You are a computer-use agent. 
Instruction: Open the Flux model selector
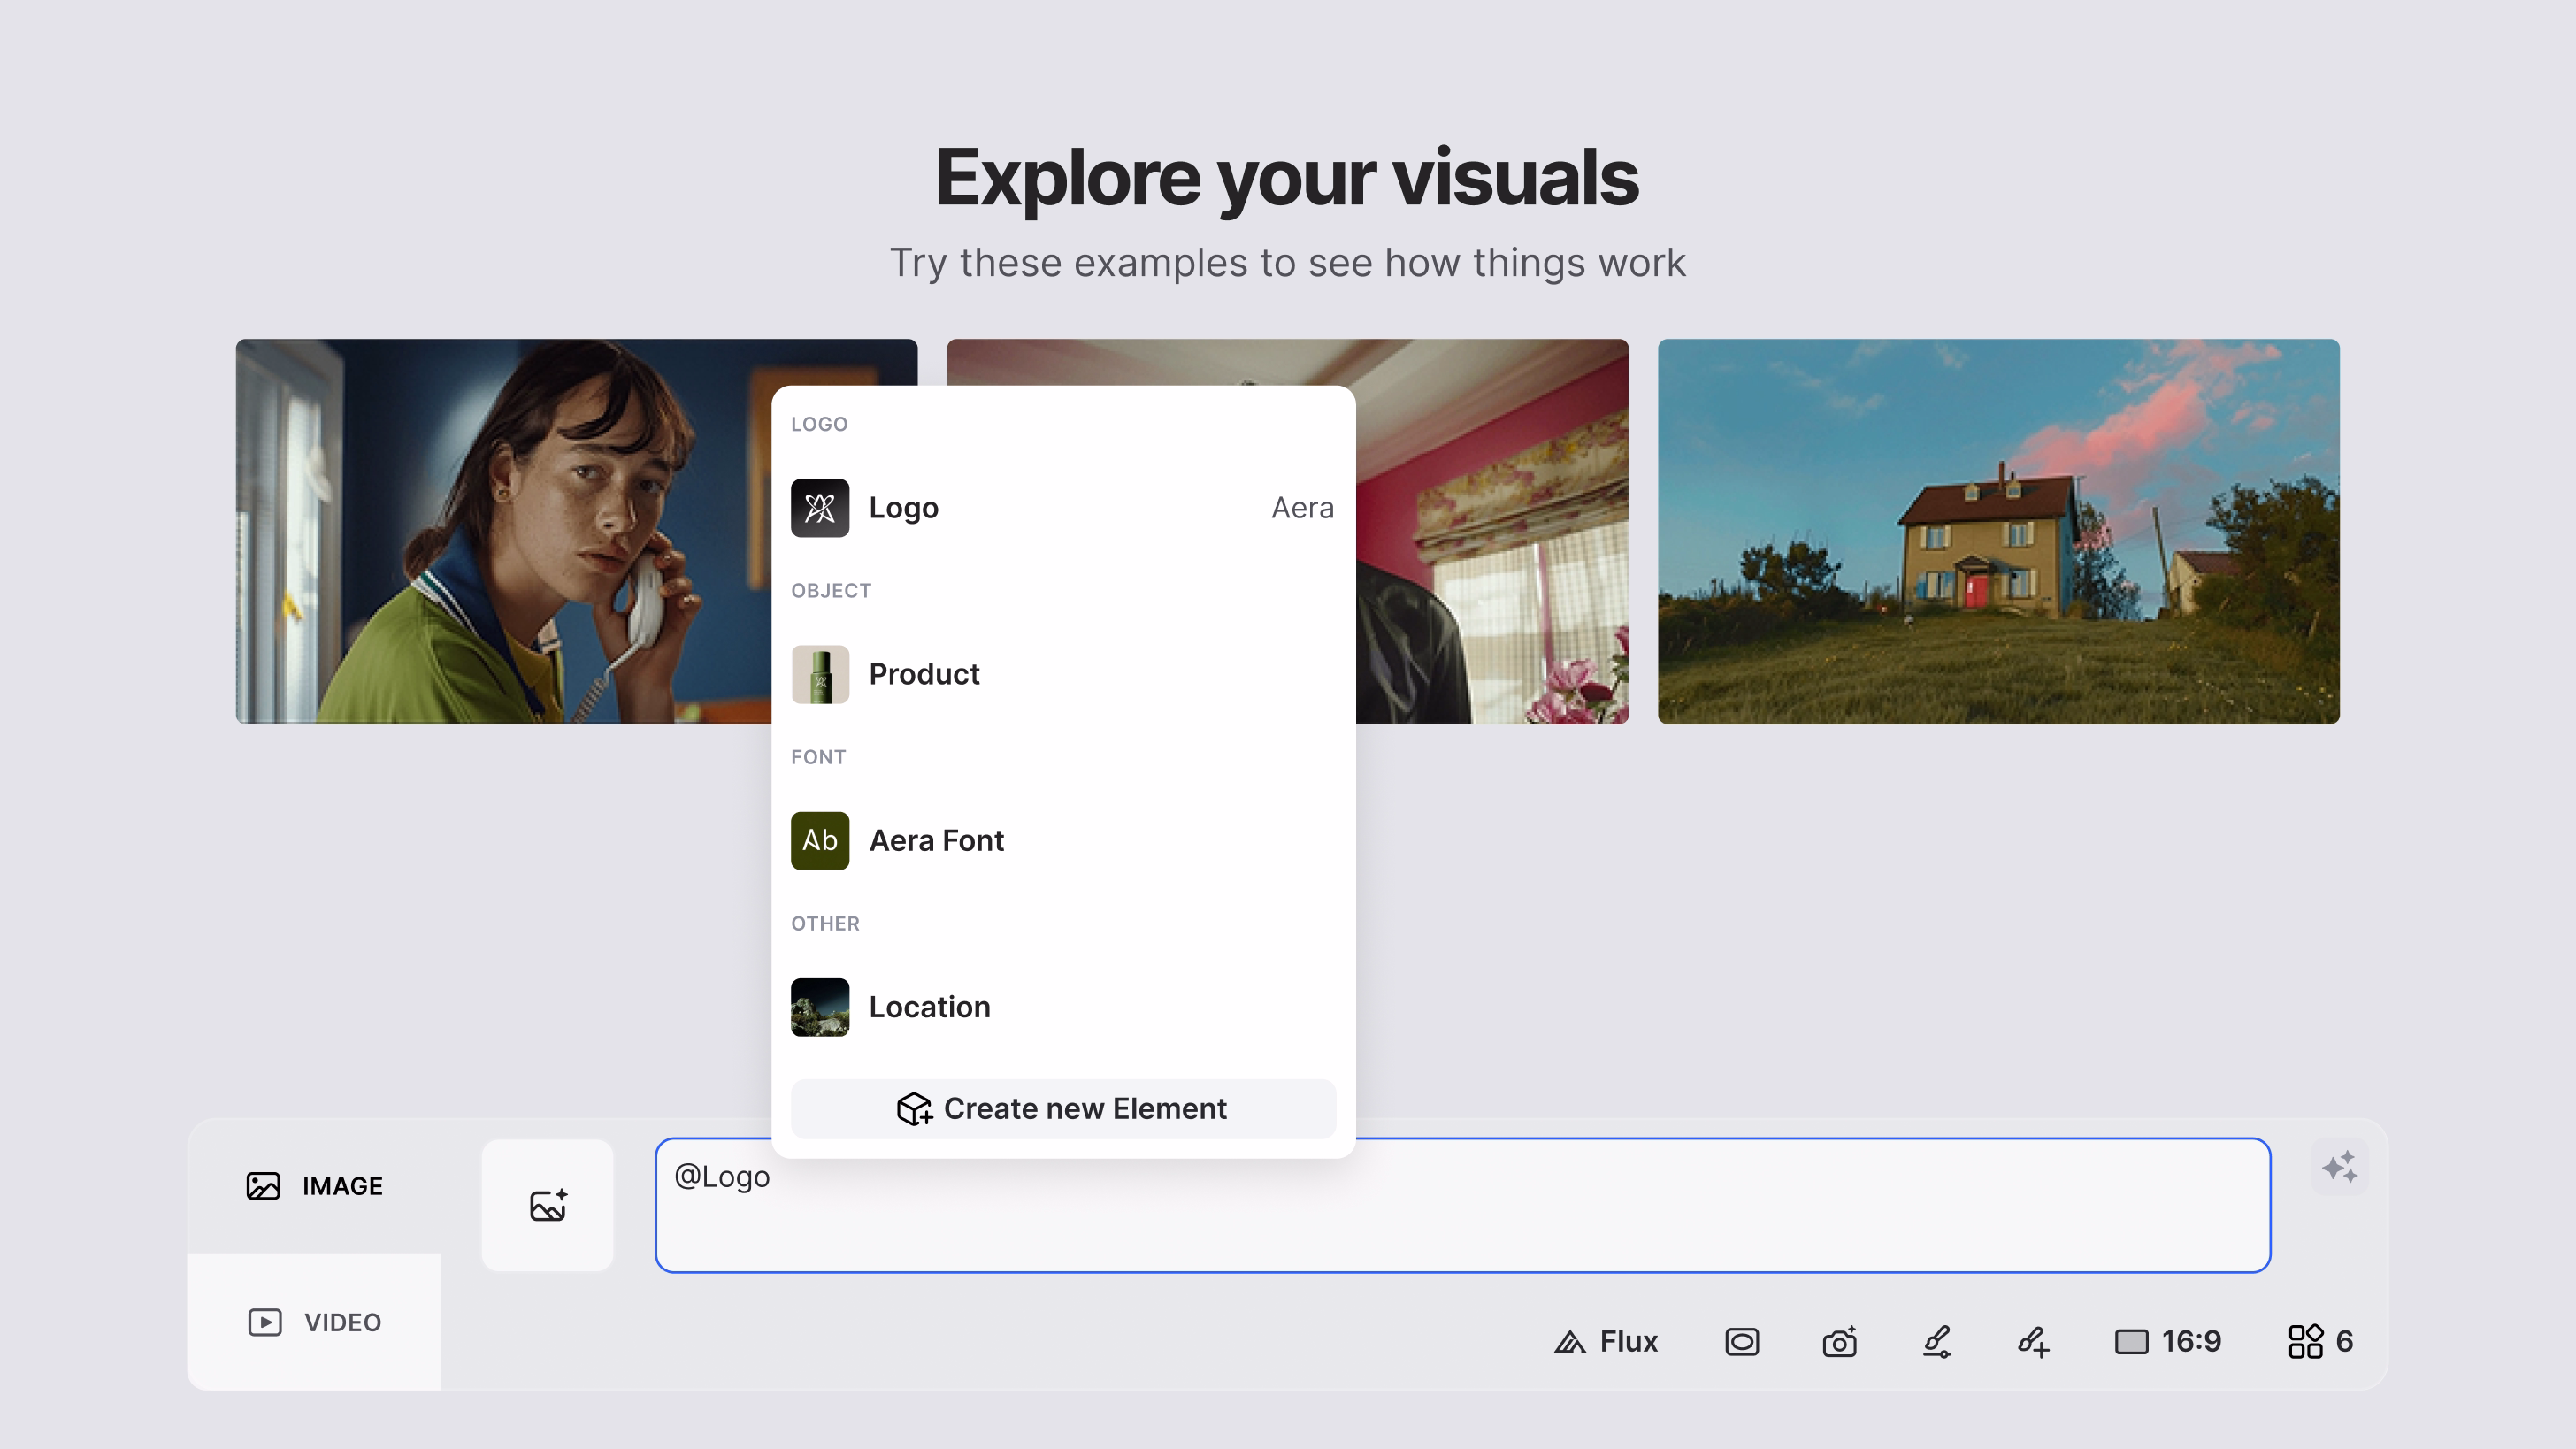(1606, 1341)
